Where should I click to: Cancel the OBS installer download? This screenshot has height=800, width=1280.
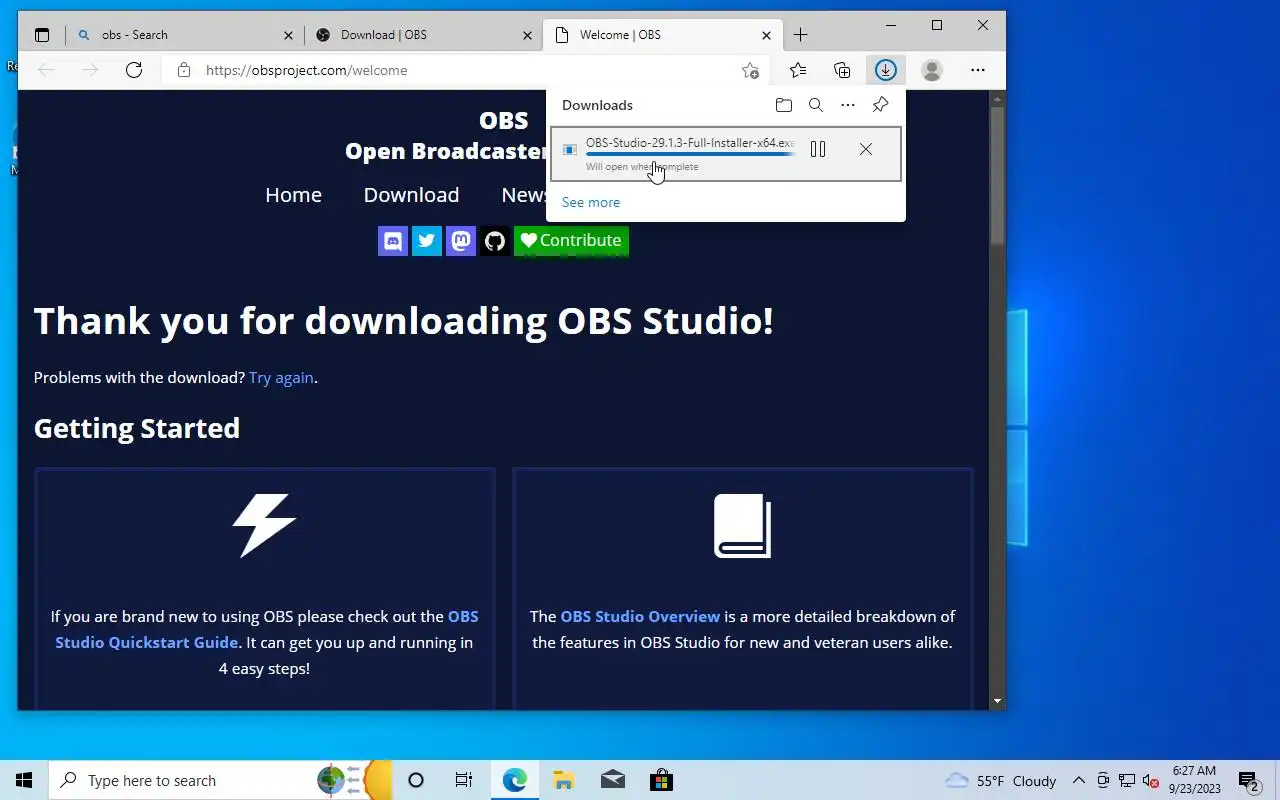(866, 149)
